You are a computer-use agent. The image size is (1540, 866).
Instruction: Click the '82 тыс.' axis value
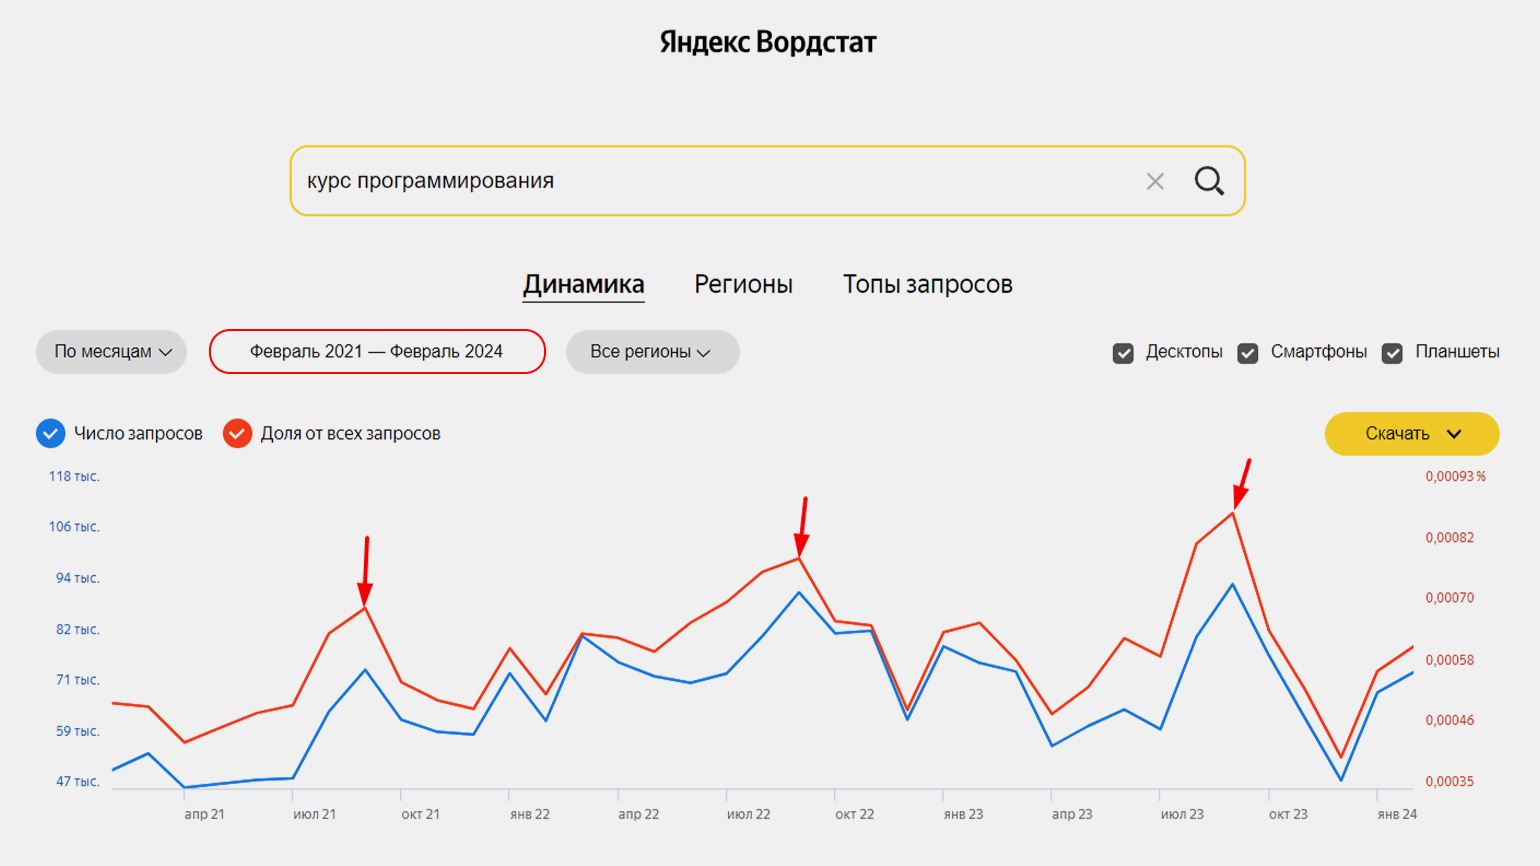(x=78, y=629)
